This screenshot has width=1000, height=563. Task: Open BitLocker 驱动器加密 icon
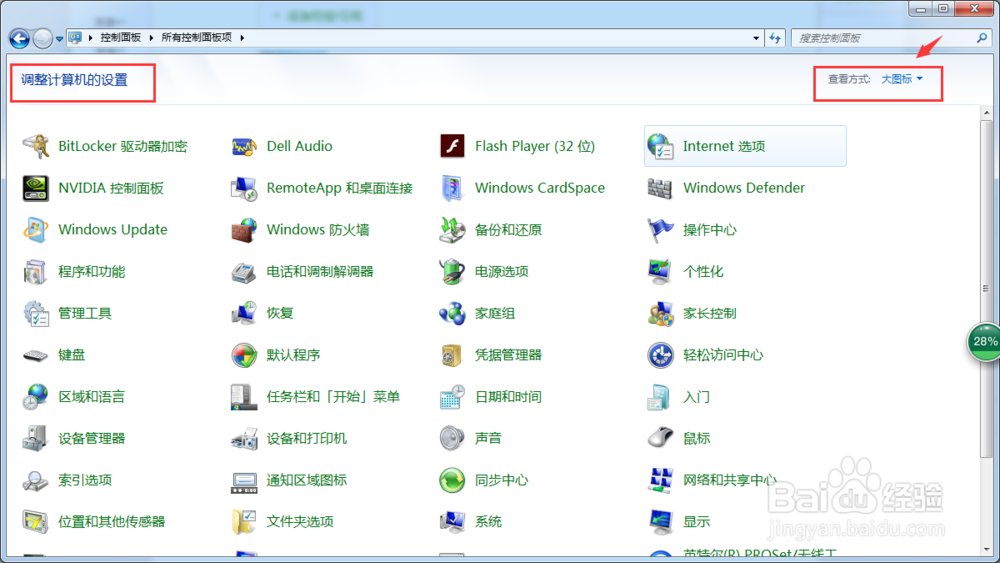click(36, 146)
